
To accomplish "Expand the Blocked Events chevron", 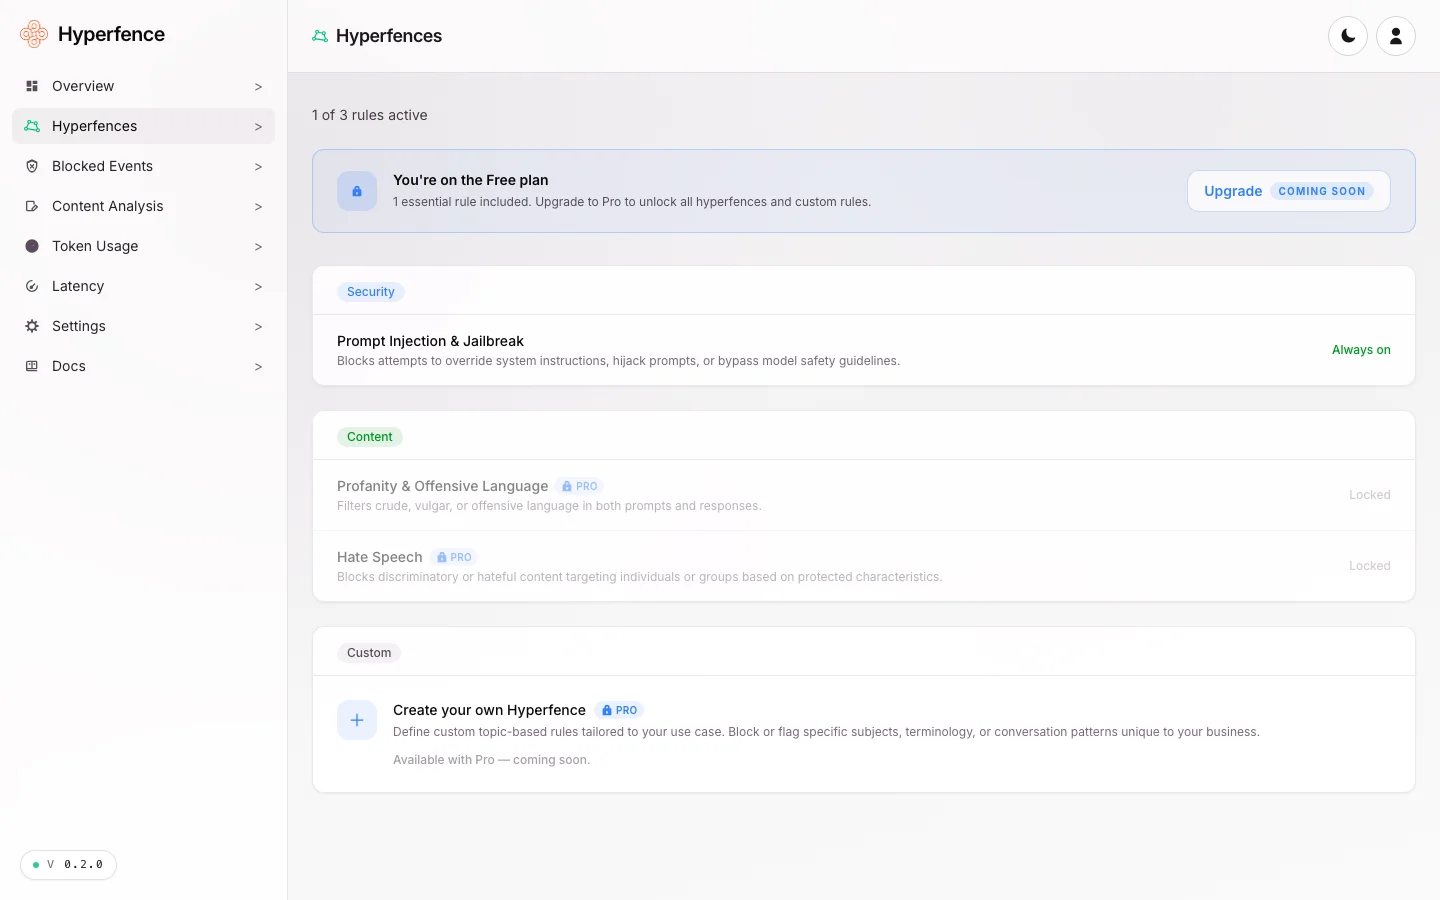I will point(258,167).
